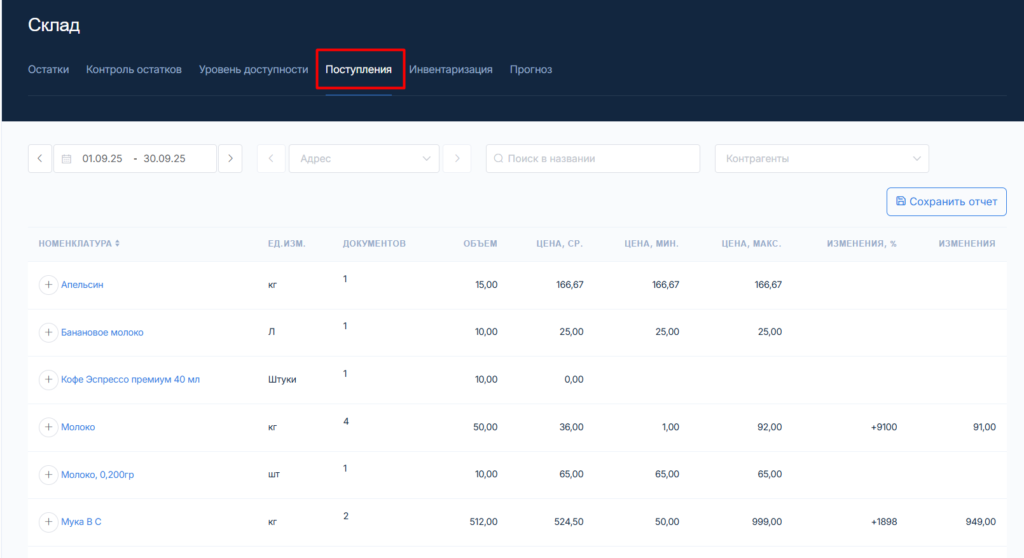Sort by Номенклатура column header
The height and width of the screenshot is (558, 1024).
pyautogui.click(x=79, y=243)
